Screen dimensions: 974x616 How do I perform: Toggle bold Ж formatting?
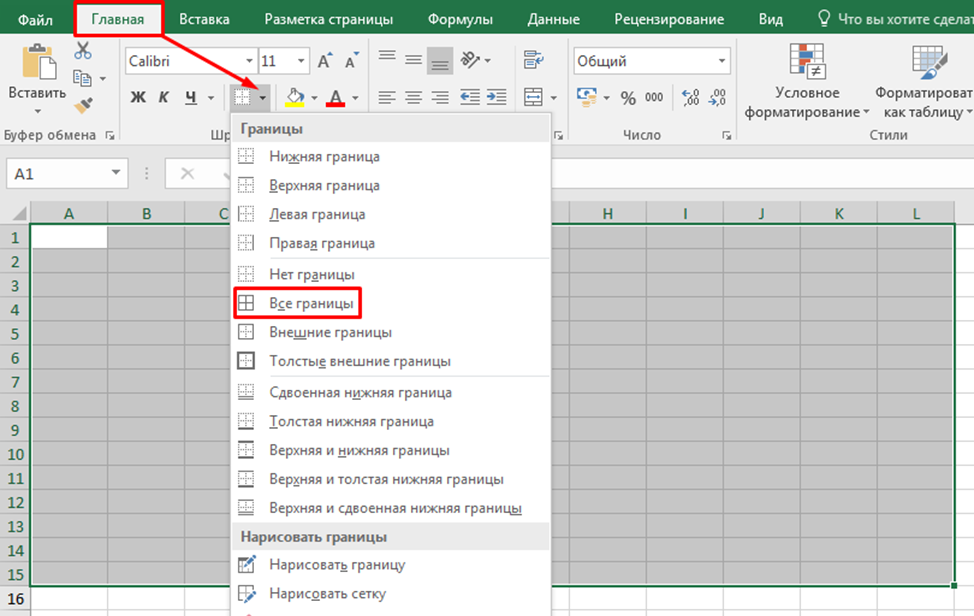[138, 97]
